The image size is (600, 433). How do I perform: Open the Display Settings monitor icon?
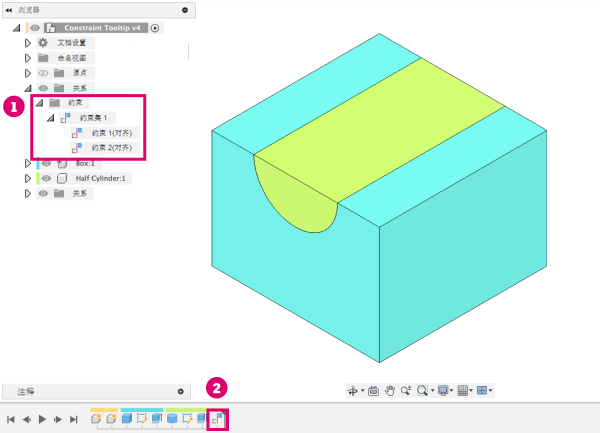click(x=443, y=391)
